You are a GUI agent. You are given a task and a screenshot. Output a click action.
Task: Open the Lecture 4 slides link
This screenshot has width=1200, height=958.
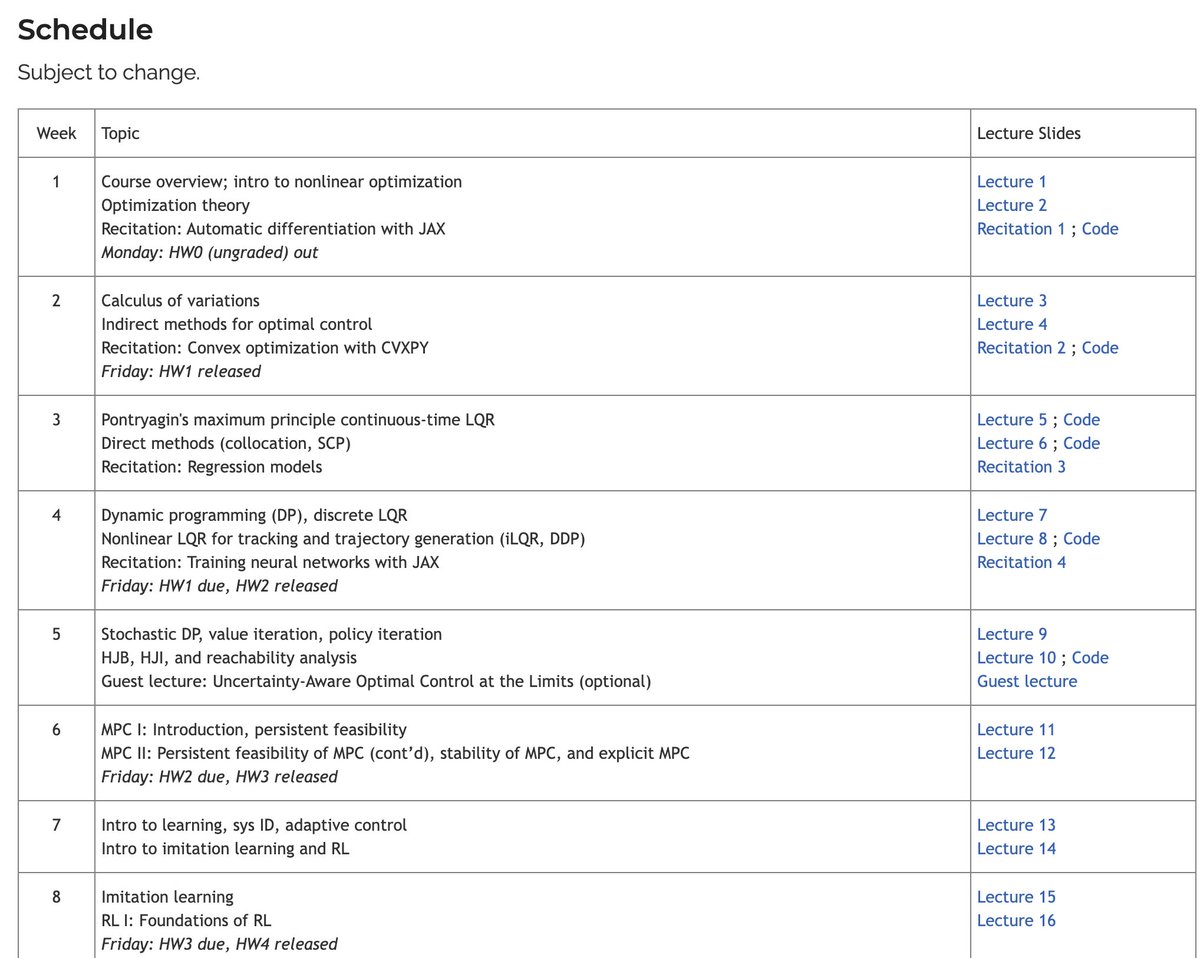click(x=1012, y=324)
